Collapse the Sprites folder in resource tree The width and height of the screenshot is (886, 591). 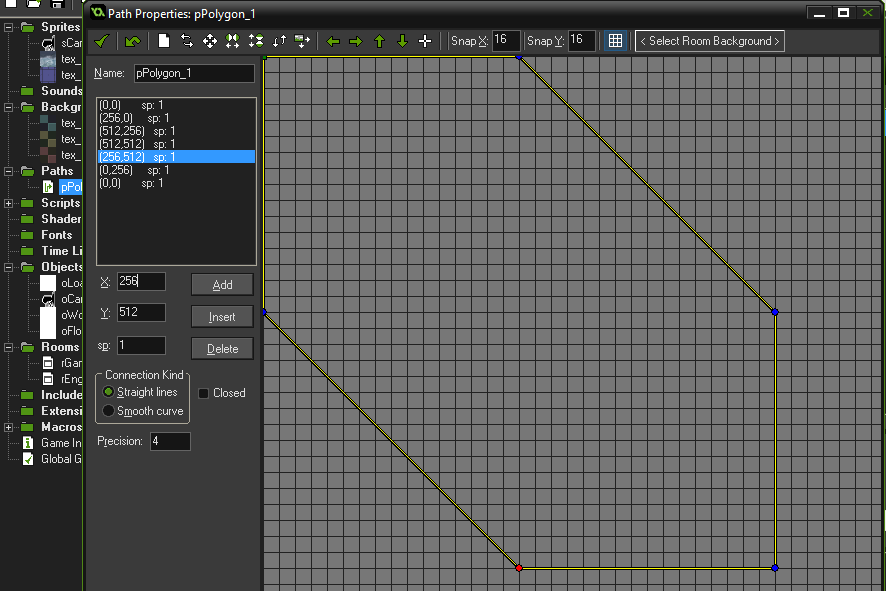(10, 27)
